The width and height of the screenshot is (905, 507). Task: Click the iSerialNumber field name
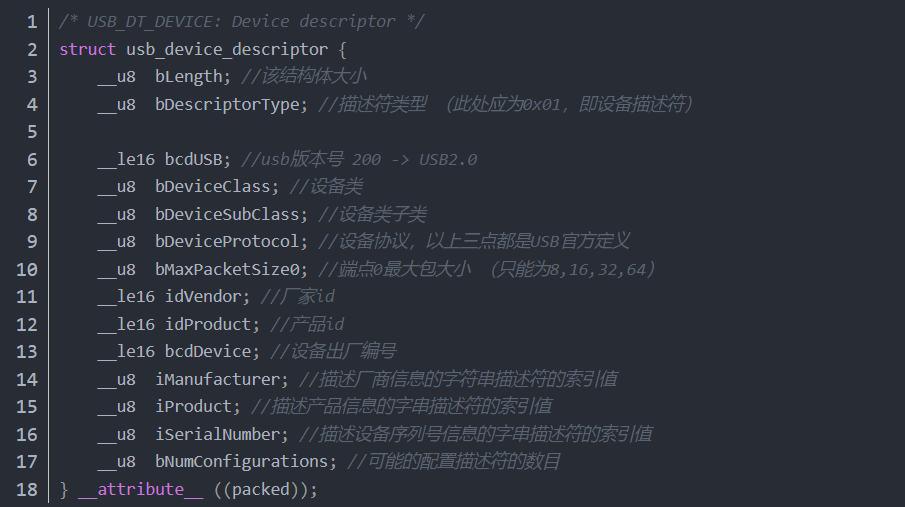217,434
